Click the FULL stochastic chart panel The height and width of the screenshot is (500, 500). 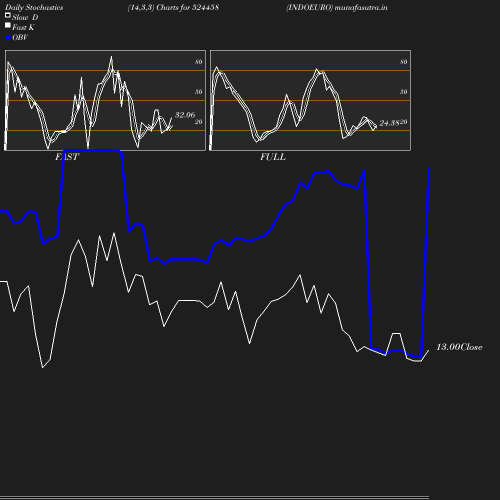(310, 100)
